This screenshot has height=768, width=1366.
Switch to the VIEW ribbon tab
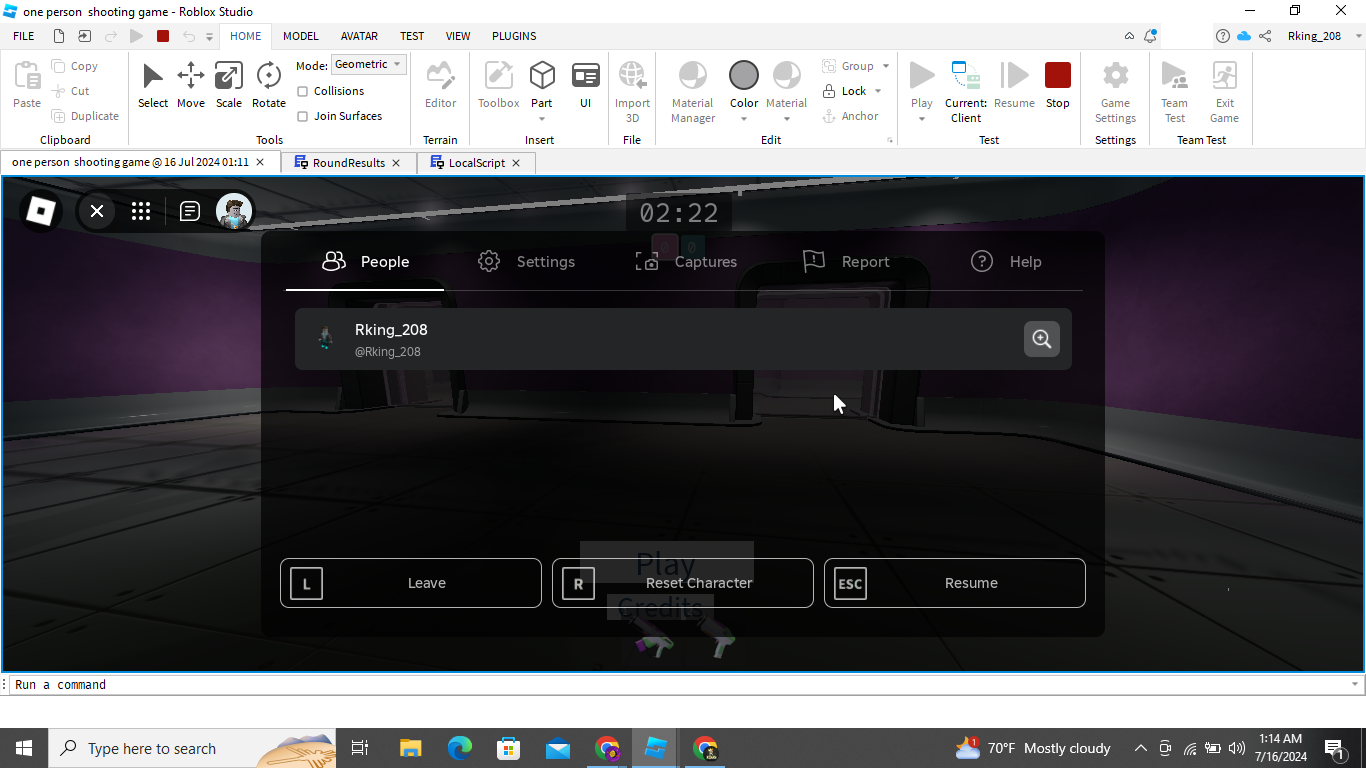point(458,36)
